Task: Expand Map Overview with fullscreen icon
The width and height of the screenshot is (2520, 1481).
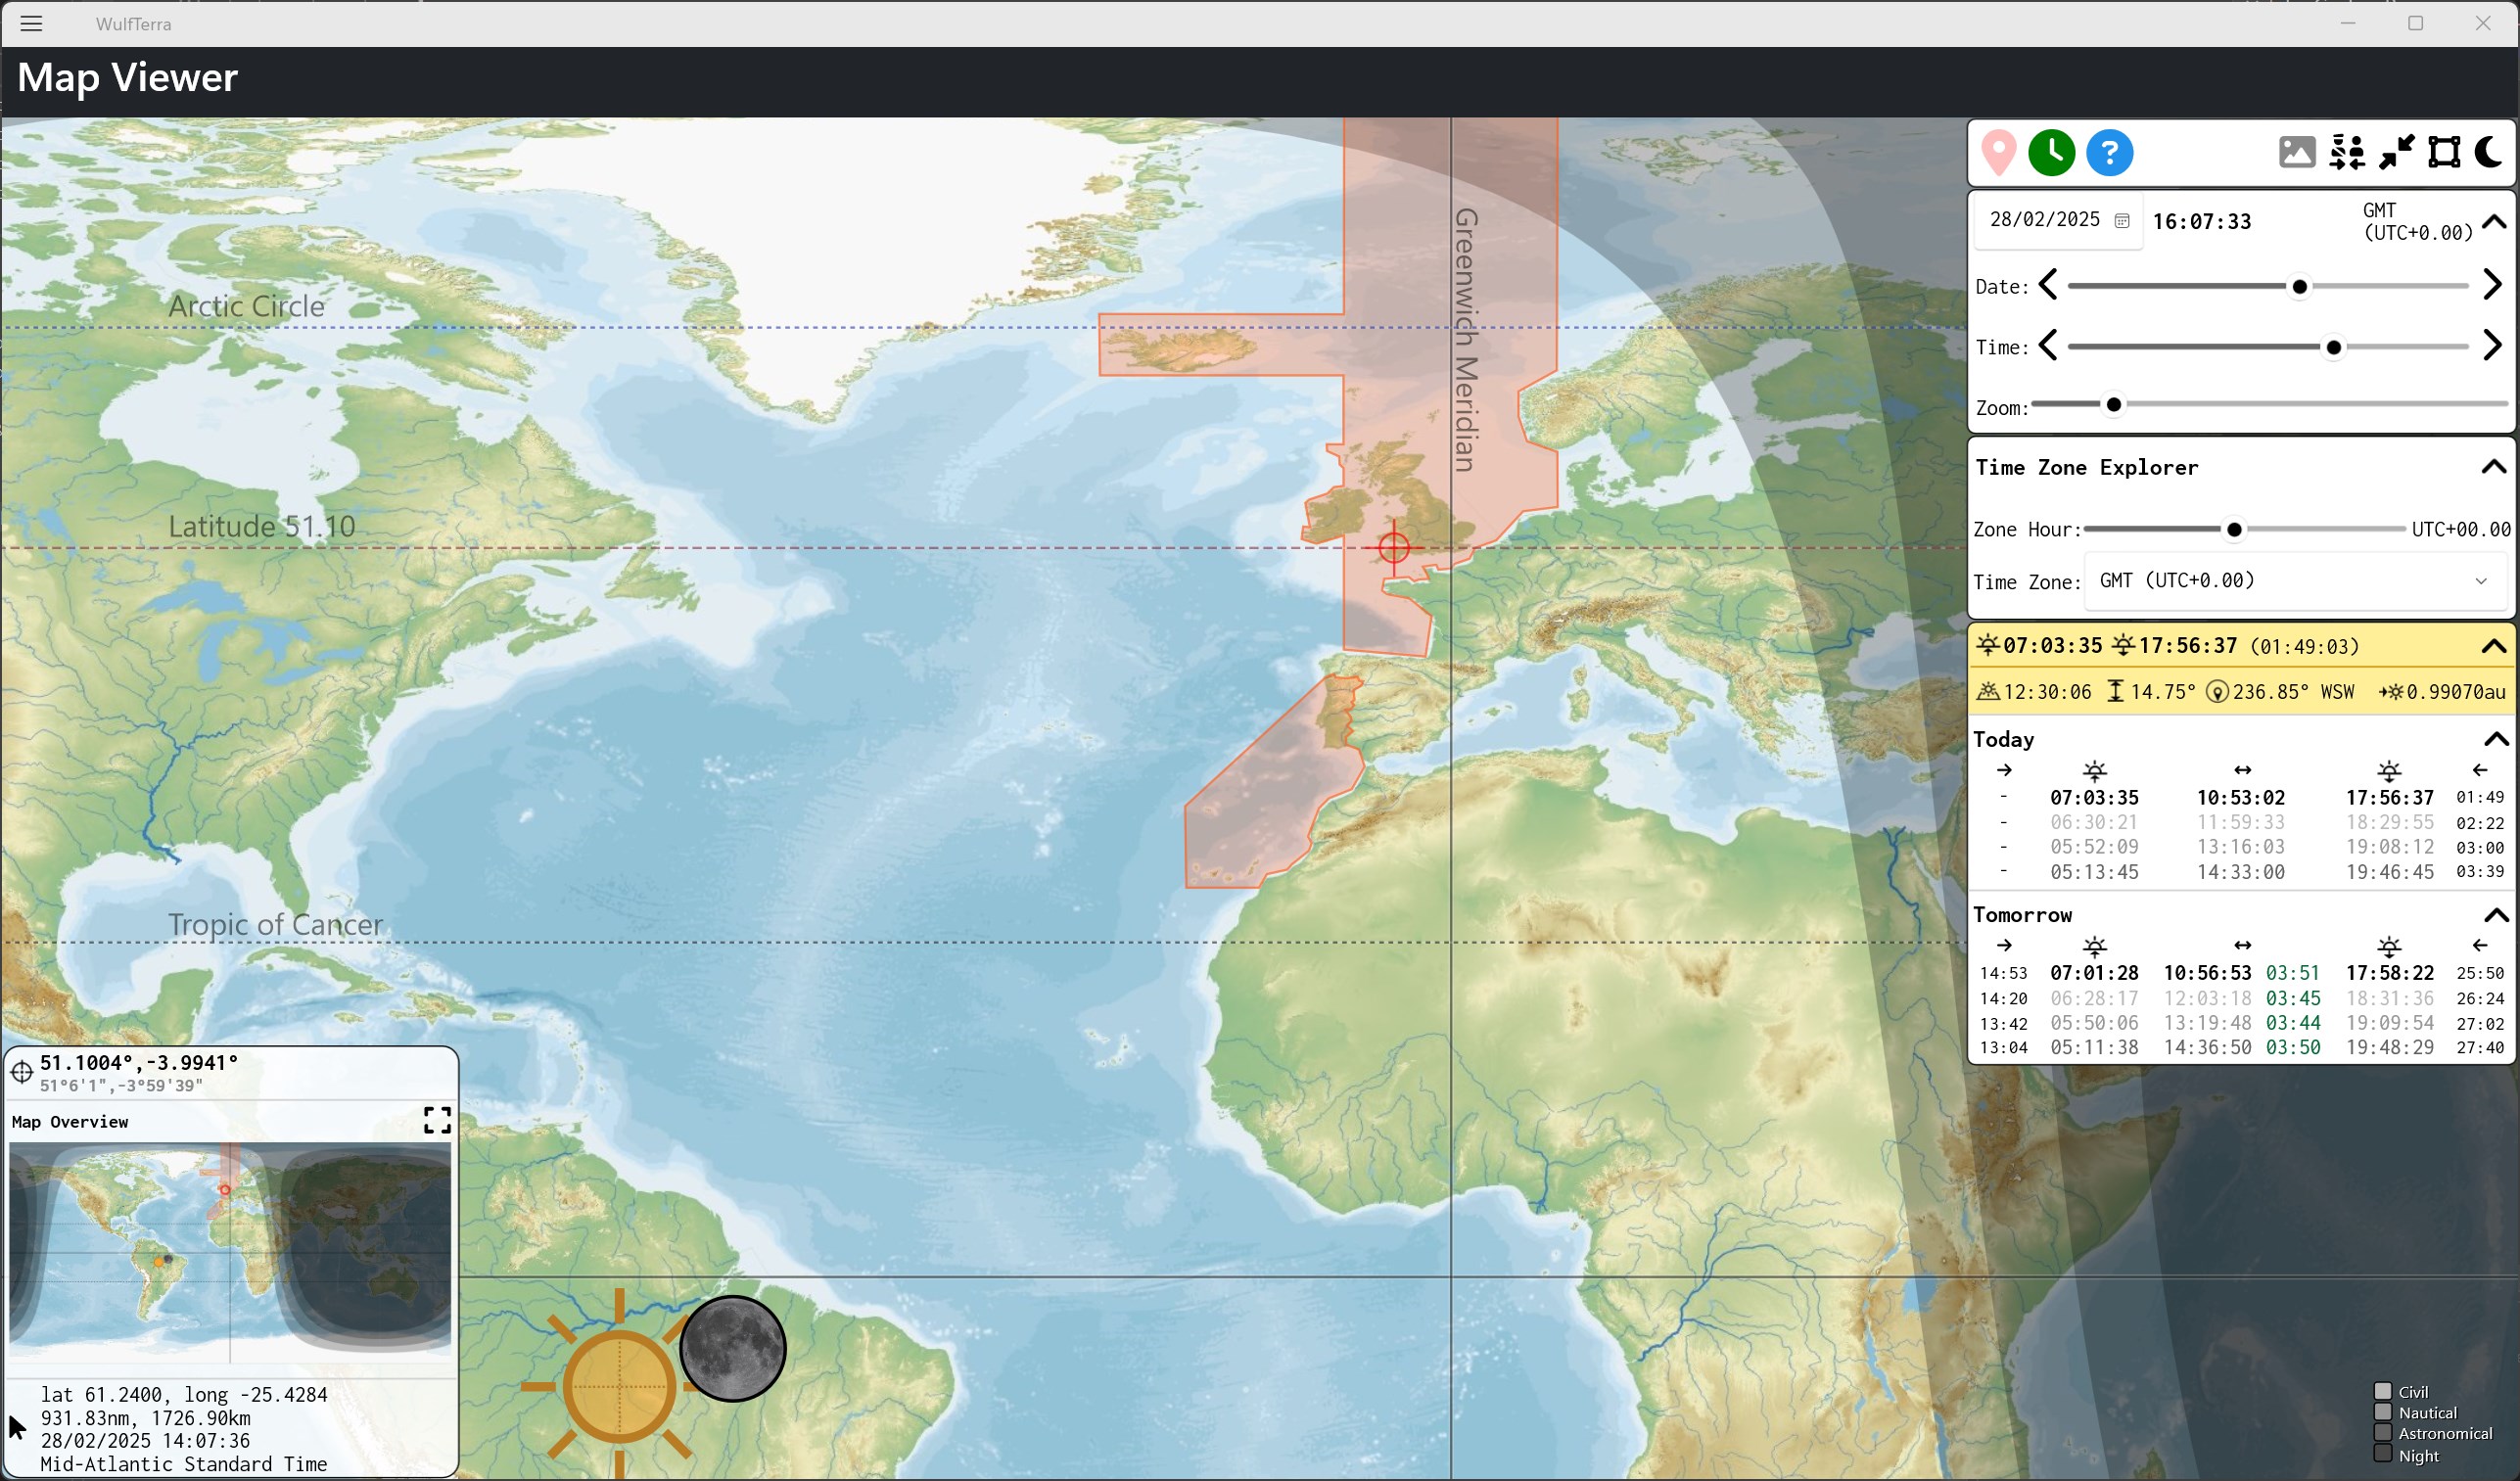Action: (437, 1120)
